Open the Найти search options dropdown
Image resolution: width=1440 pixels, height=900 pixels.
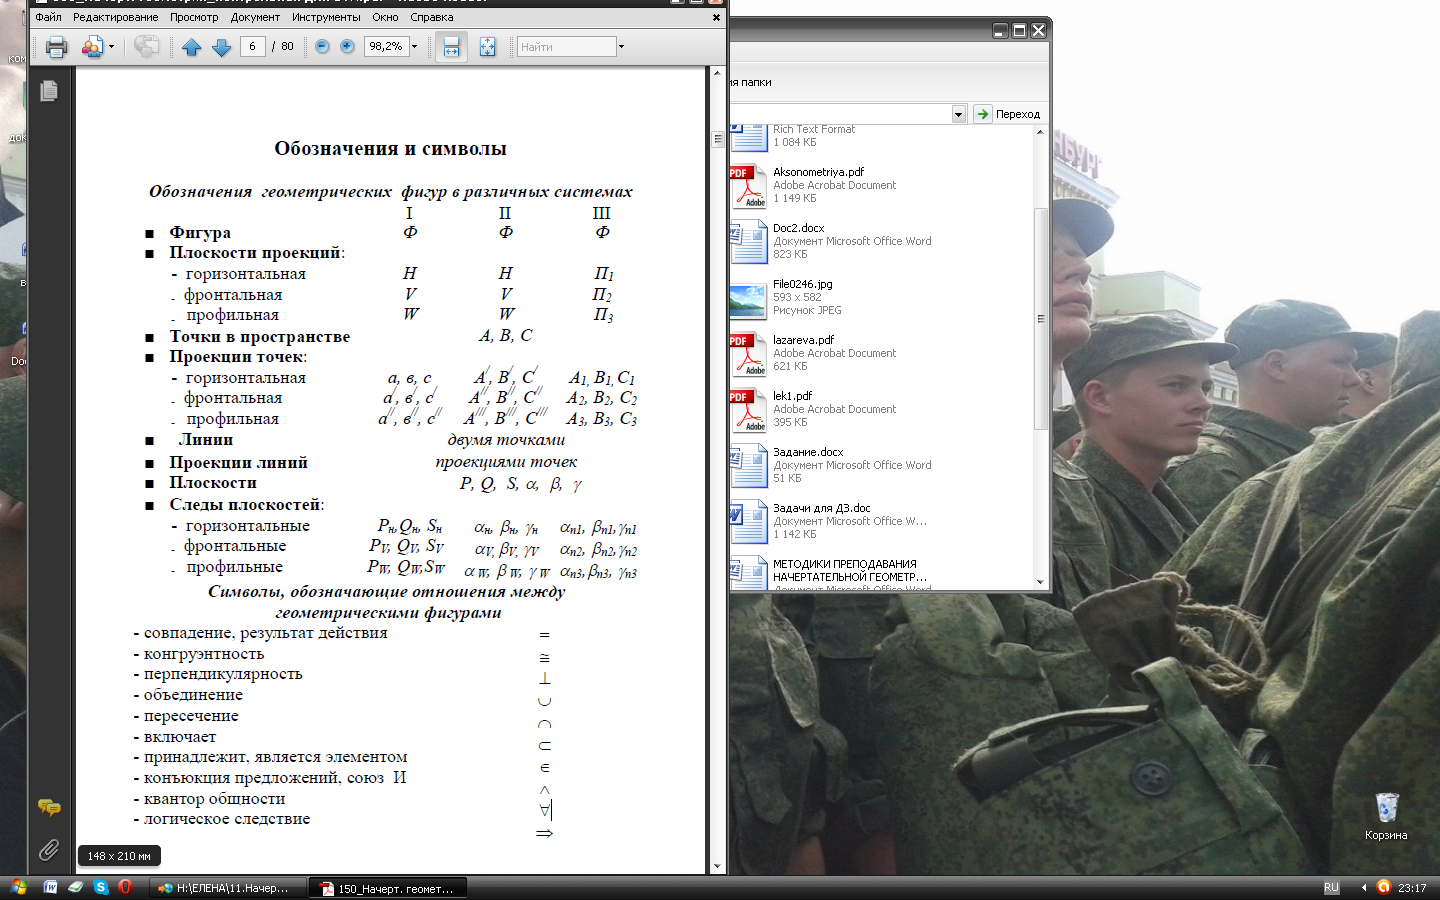click(621, 46)
